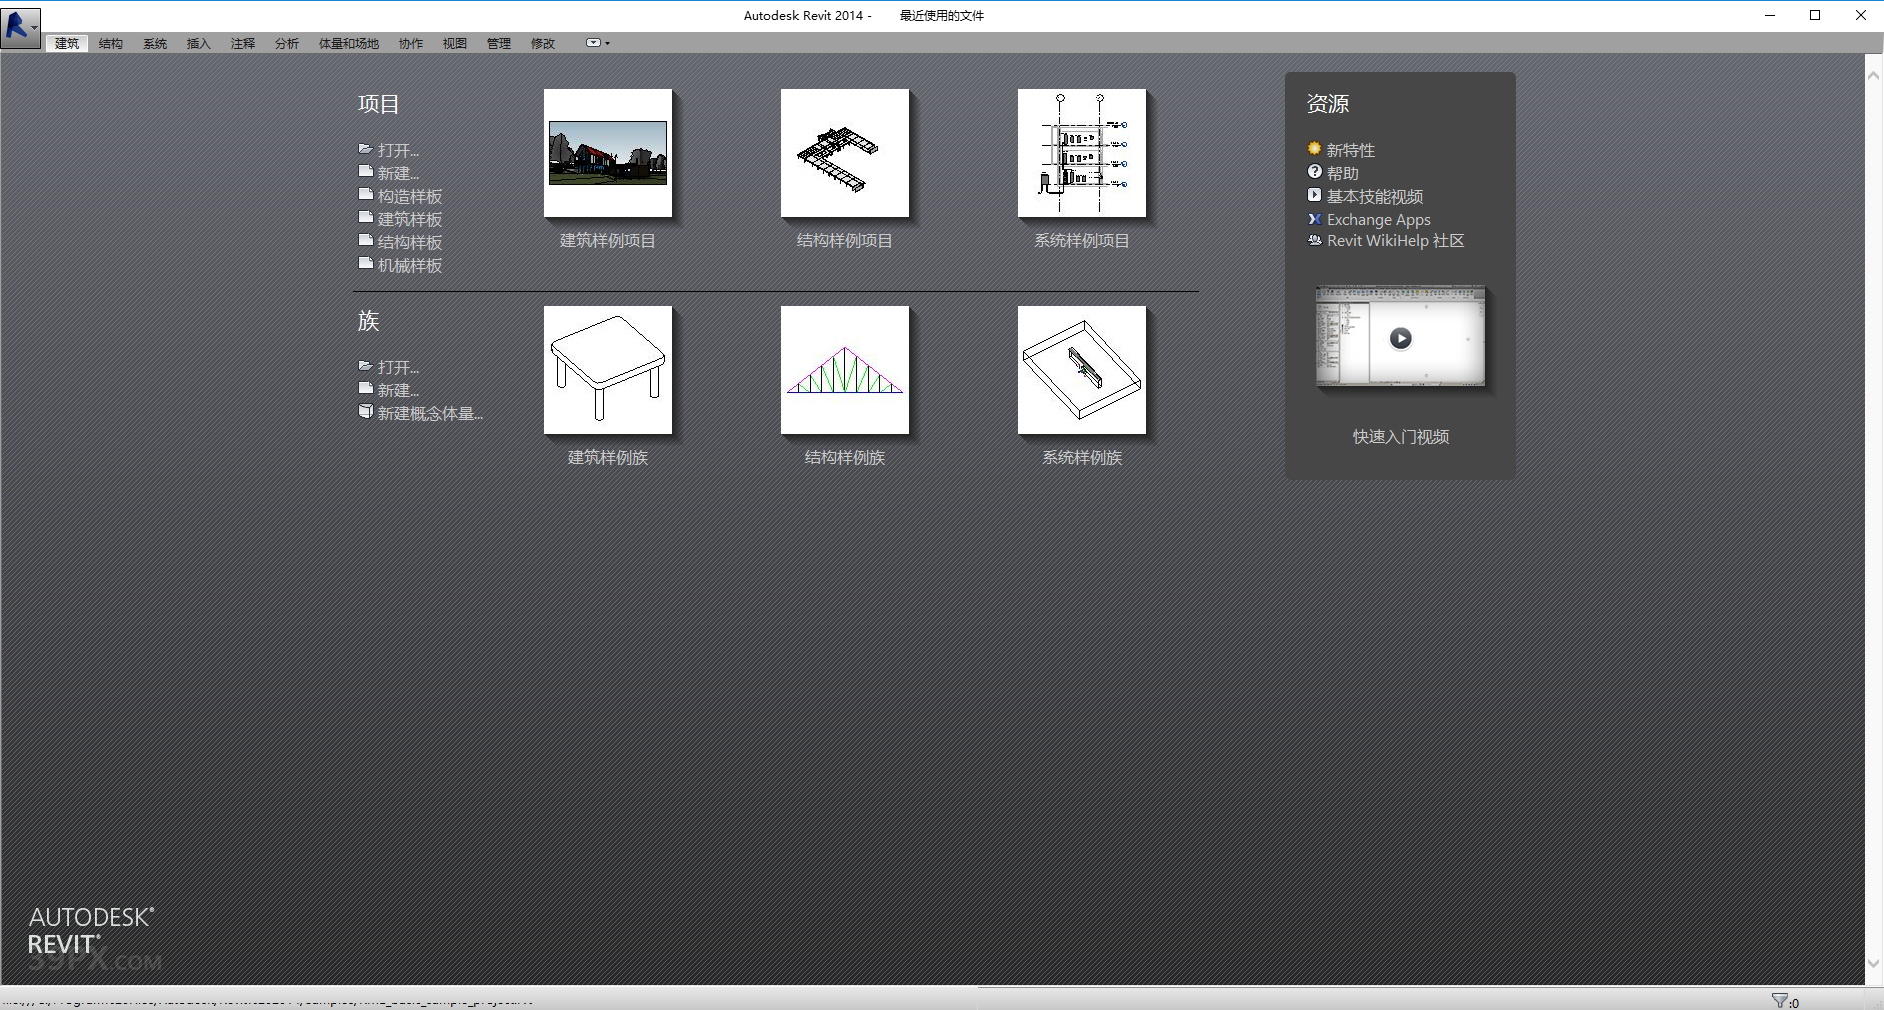Click the 帮助 question mark icon
This screenshot has height=1010, width=1884.
pos(1314,172)
